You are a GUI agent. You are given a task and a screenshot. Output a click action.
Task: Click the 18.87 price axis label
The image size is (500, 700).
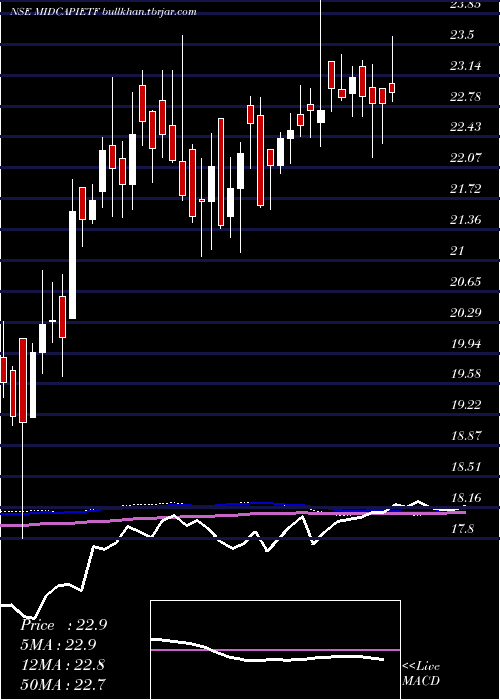(466, 436)
